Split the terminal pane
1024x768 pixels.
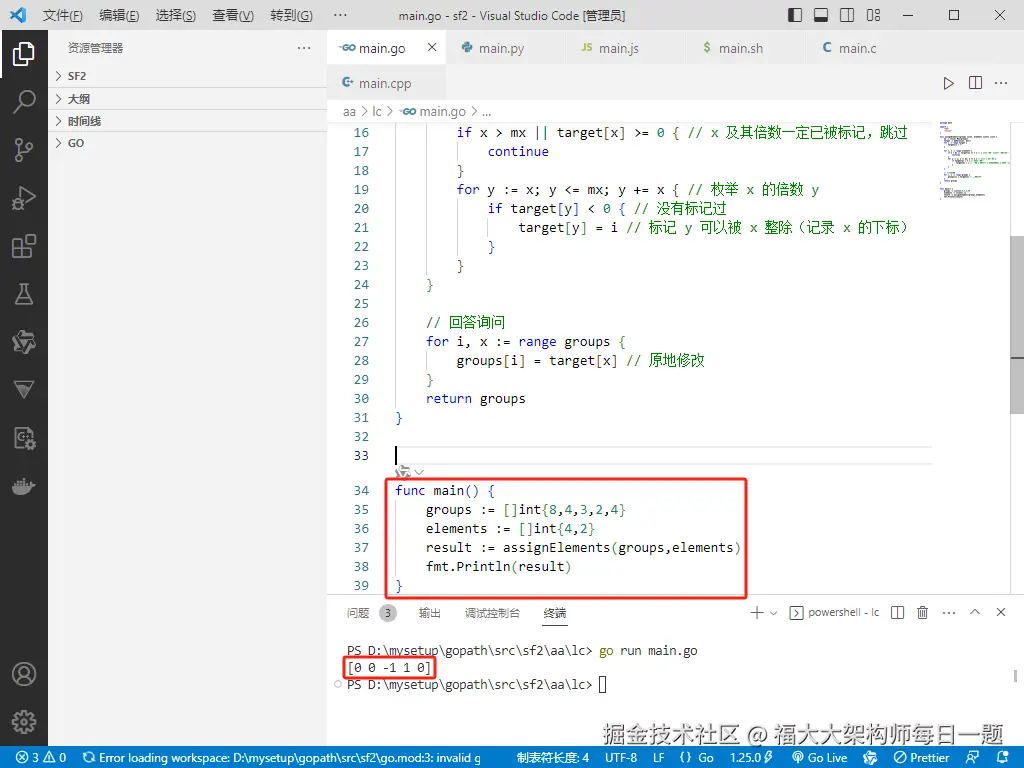(897, 613)
